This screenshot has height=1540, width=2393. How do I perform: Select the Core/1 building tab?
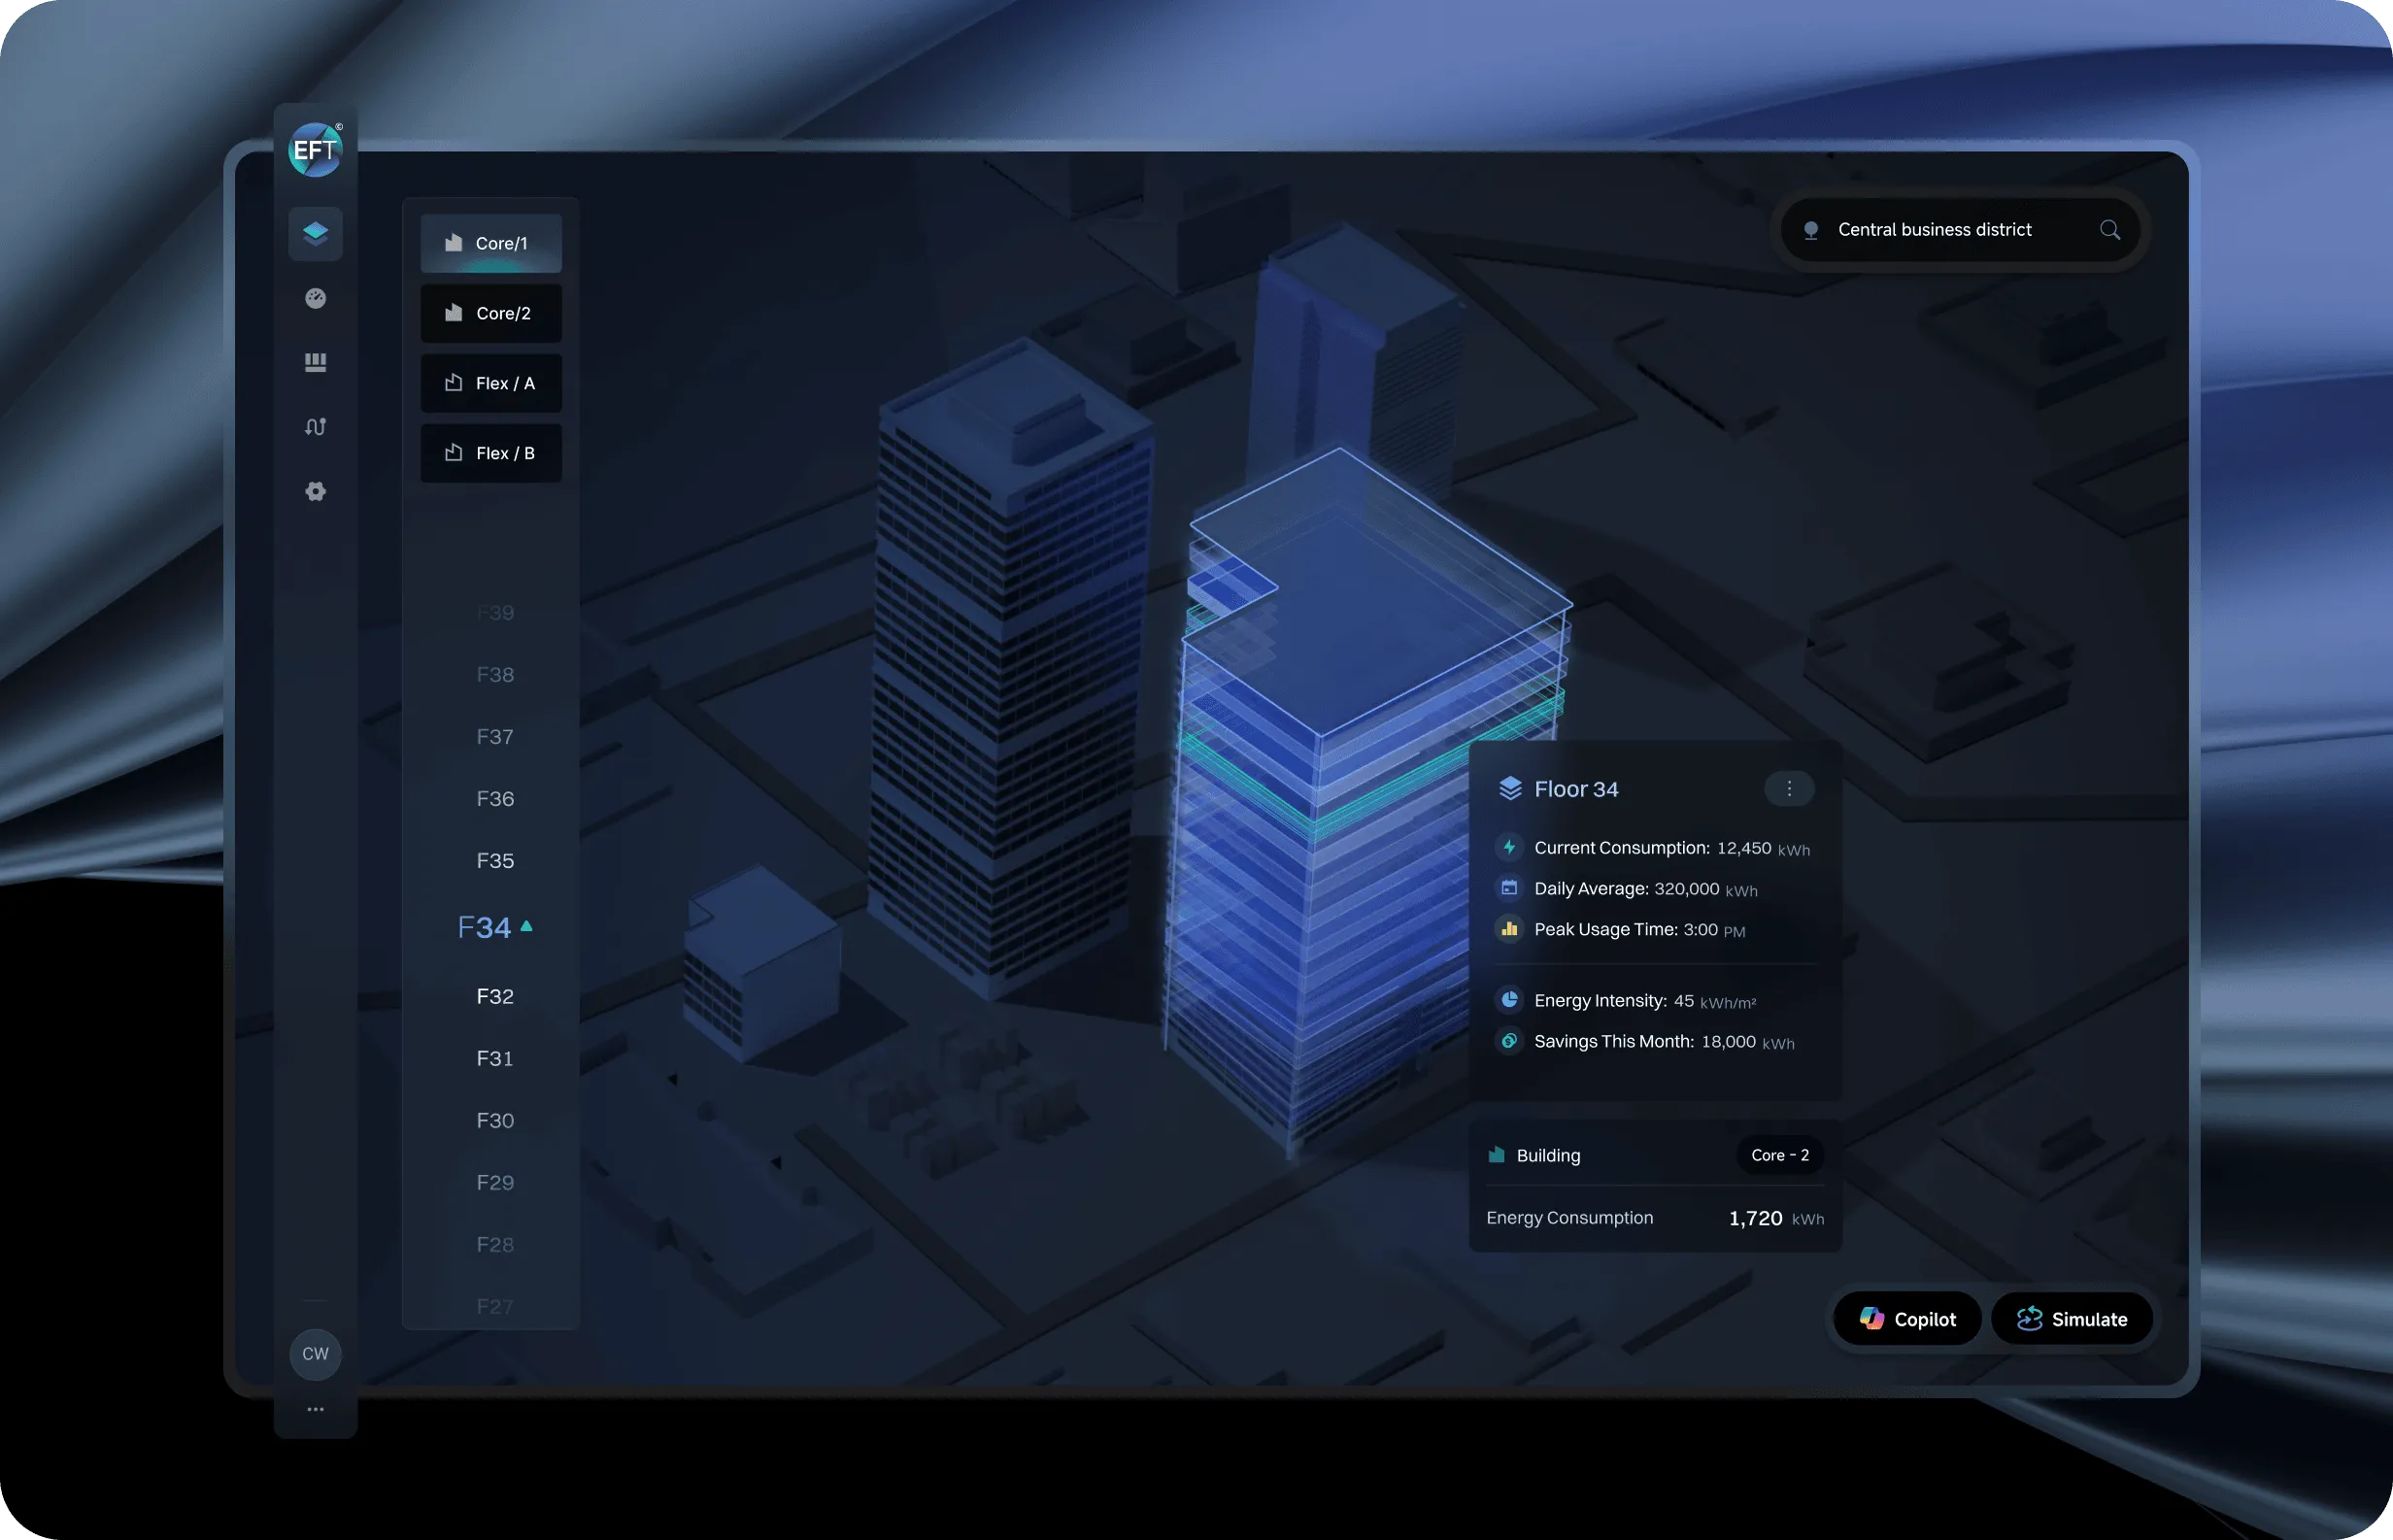[491, 243]
